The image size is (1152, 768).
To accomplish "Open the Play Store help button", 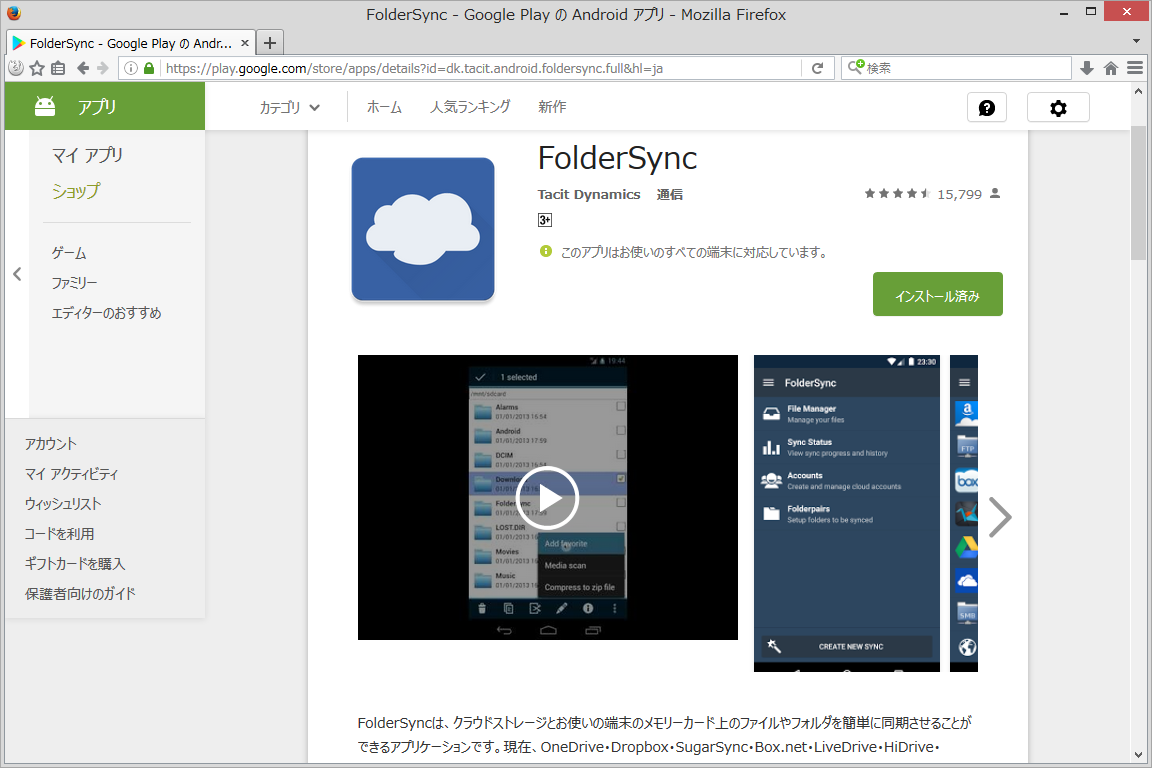I will [x=987, y=108].
